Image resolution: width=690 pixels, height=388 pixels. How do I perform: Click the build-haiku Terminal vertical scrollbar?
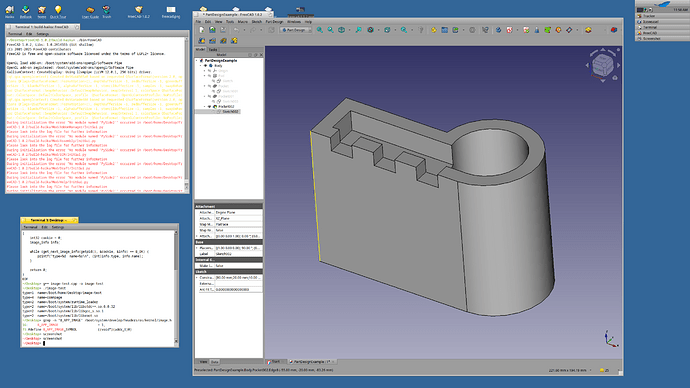[187, 113]
